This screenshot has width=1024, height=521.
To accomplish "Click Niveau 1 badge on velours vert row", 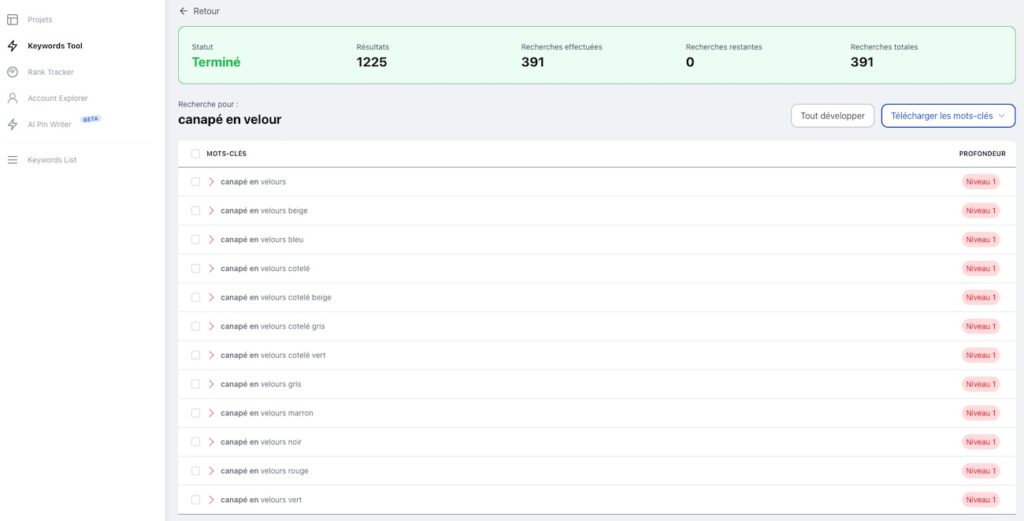I will click(x=980, y=499).
